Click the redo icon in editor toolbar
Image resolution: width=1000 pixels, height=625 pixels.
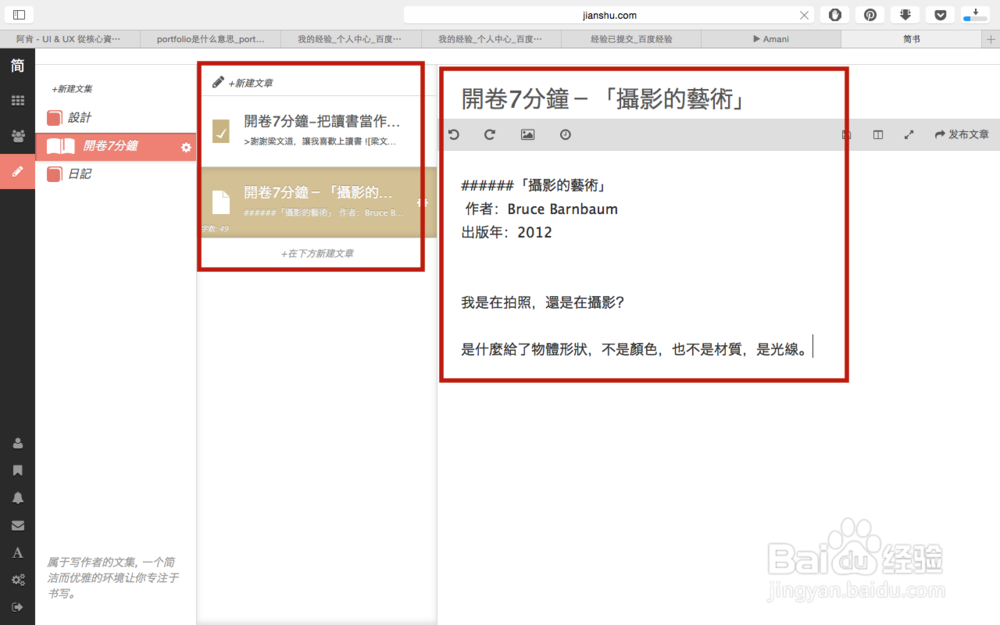(x=490, y=134)
